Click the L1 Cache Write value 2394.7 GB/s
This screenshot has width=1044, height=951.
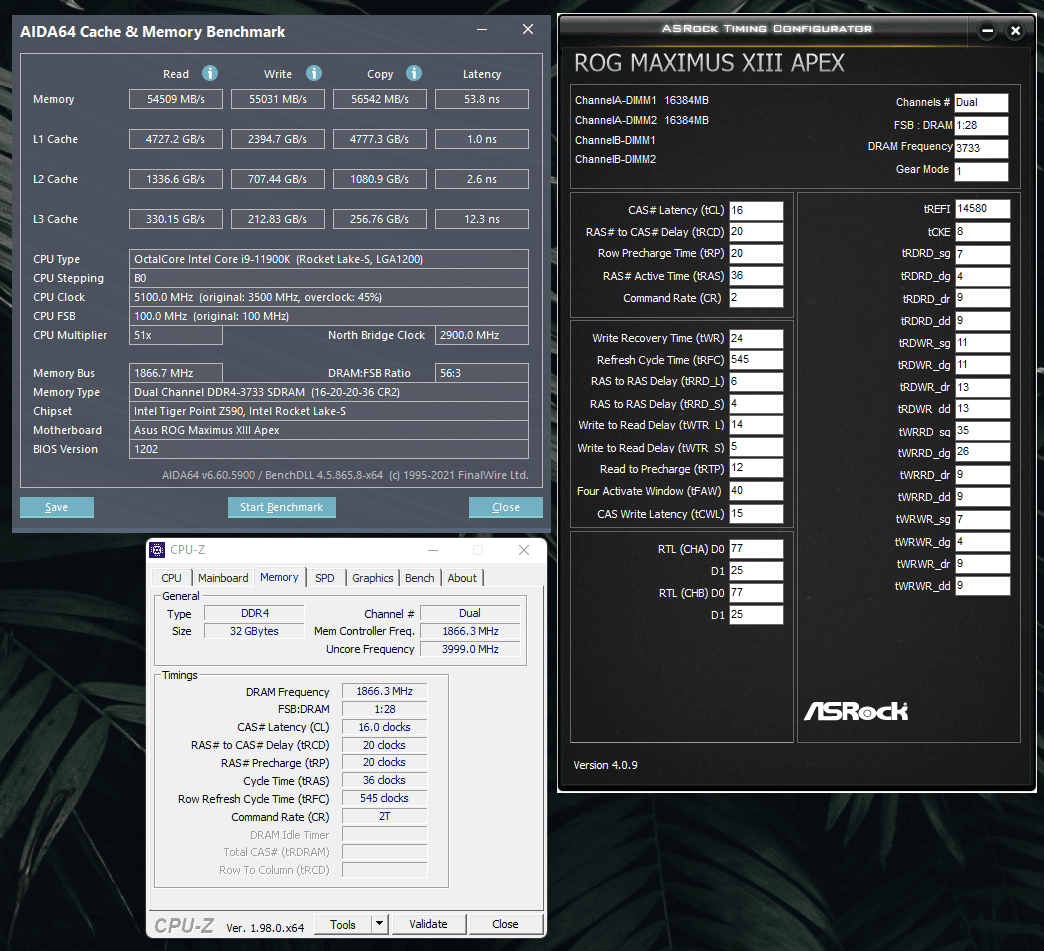(x=278, y=139)
